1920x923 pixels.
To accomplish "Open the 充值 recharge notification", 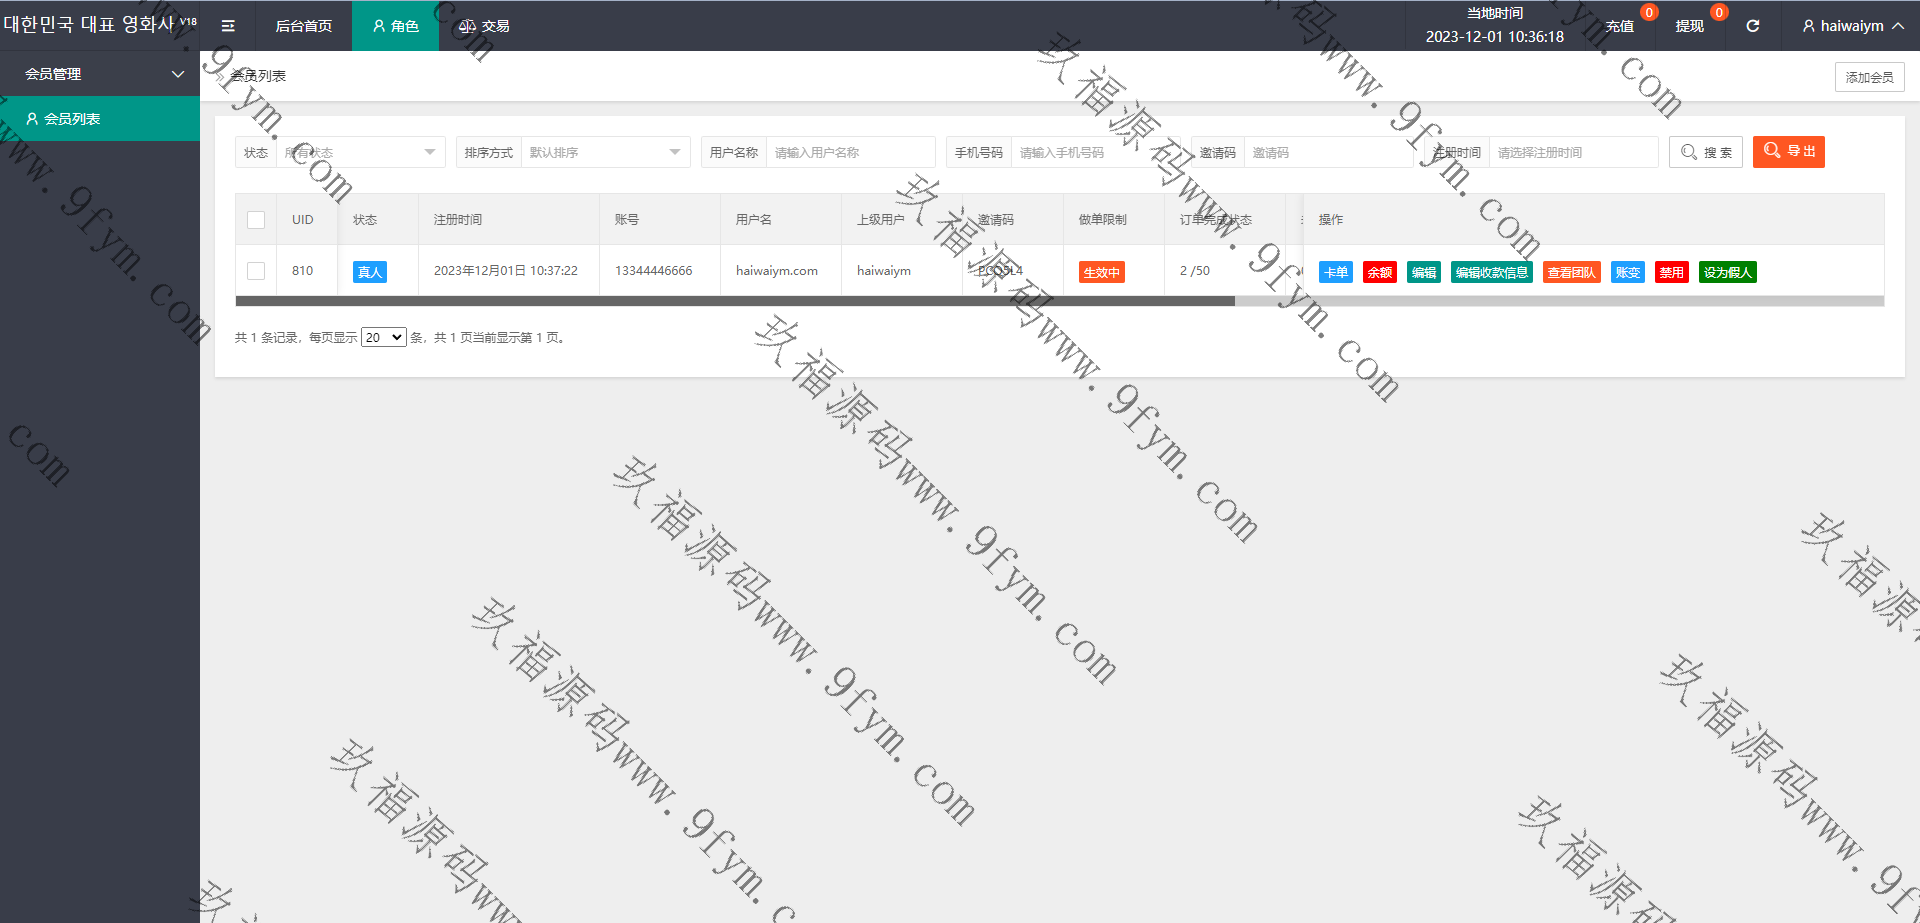I will tap(1619, 26).
